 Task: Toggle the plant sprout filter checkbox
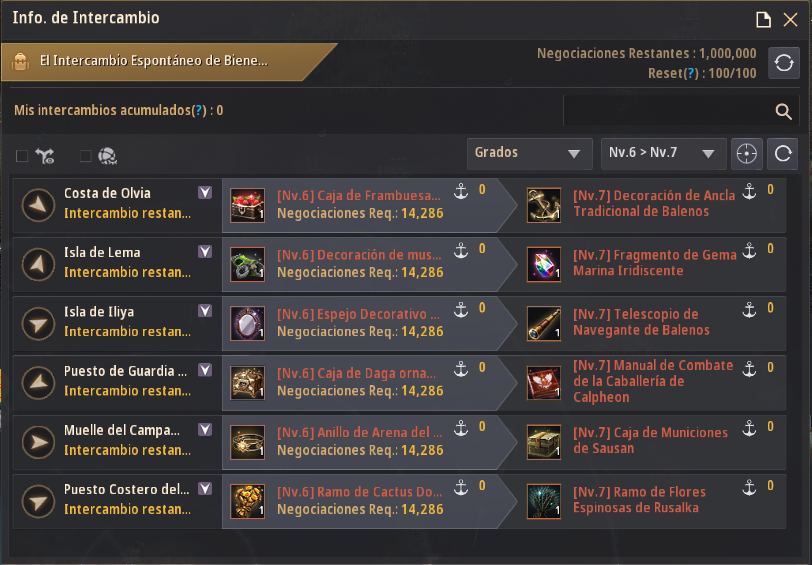point(22,156)
